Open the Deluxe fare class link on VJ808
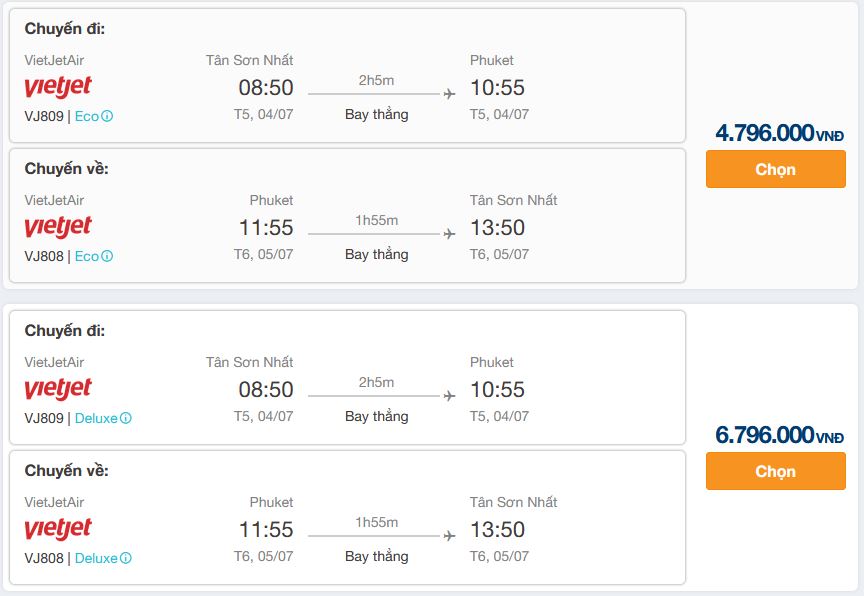 pyautogui.click(x=96, y=558)
